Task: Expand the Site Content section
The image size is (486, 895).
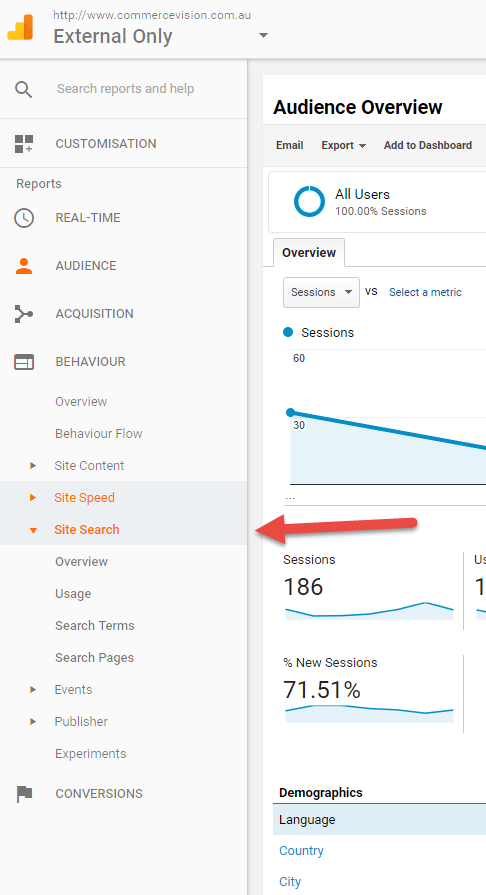Action: pos(33,466)
